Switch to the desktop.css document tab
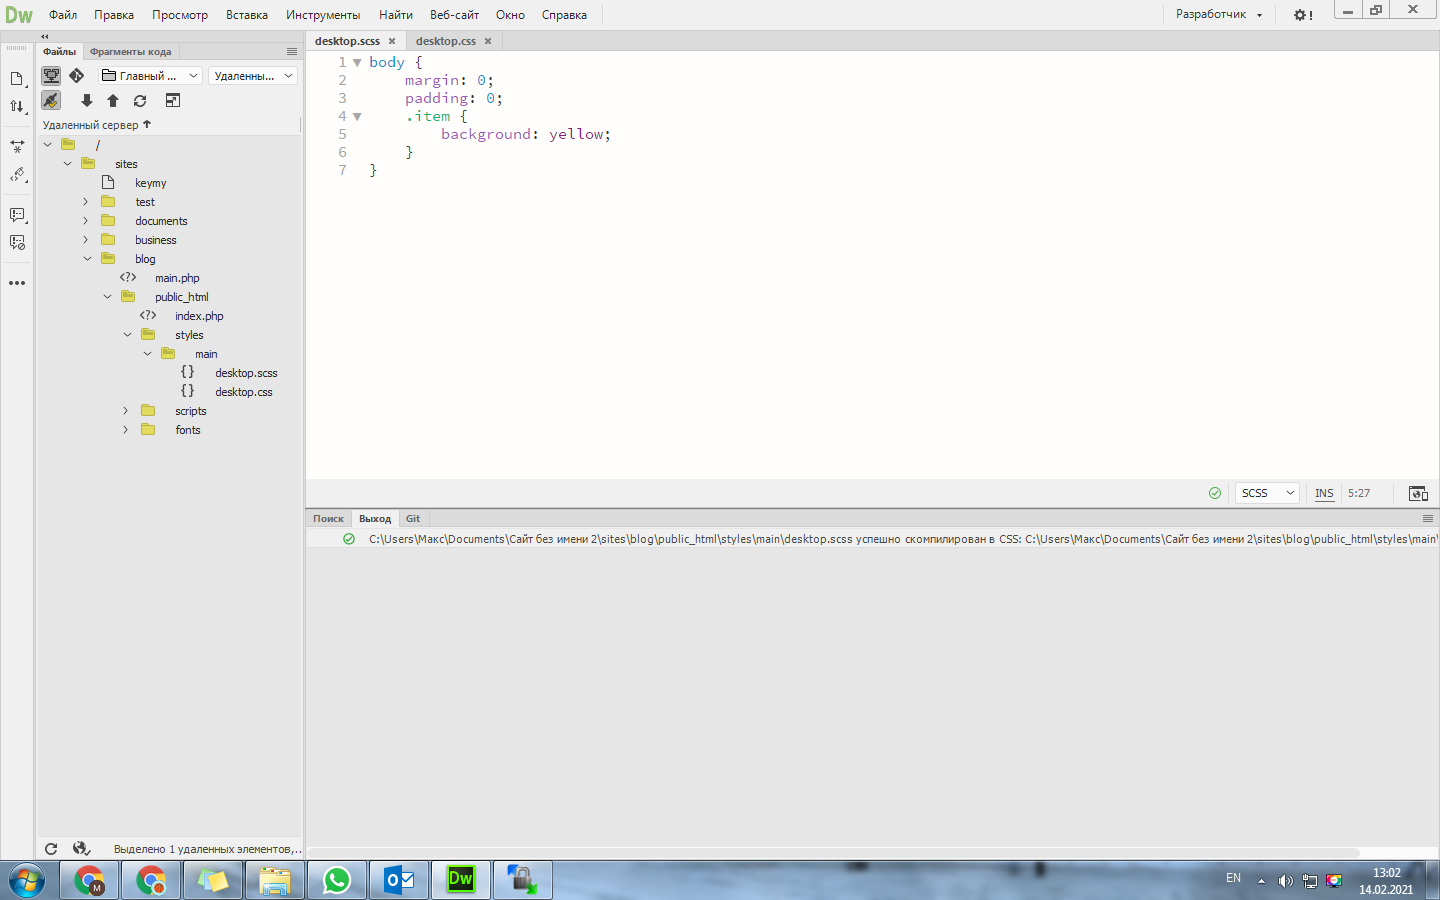Screen dimensions: 1440x900 click(x=446, y=41)
